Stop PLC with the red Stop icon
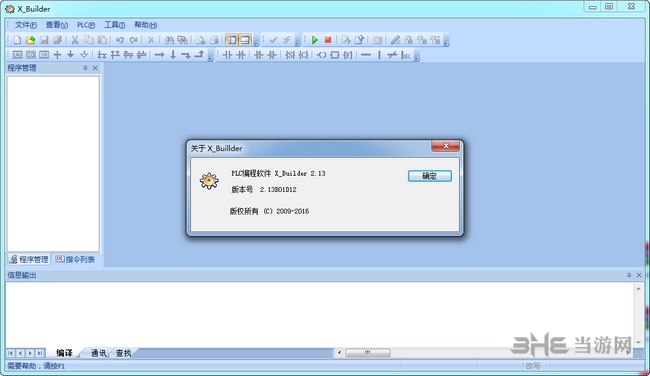This screenshot has width=650, height=376. (x=328, y=40)
